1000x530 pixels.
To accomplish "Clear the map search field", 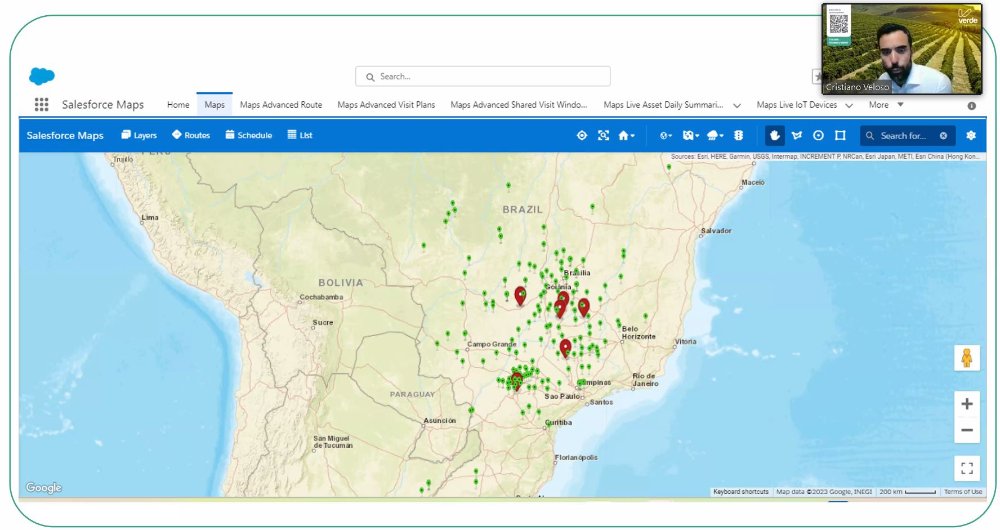I will tap(943, 135).
